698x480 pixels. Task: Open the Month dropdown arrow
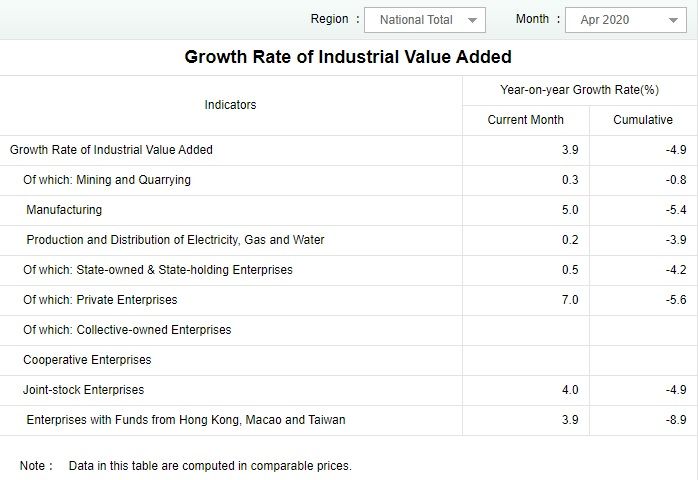click(673, 20)
